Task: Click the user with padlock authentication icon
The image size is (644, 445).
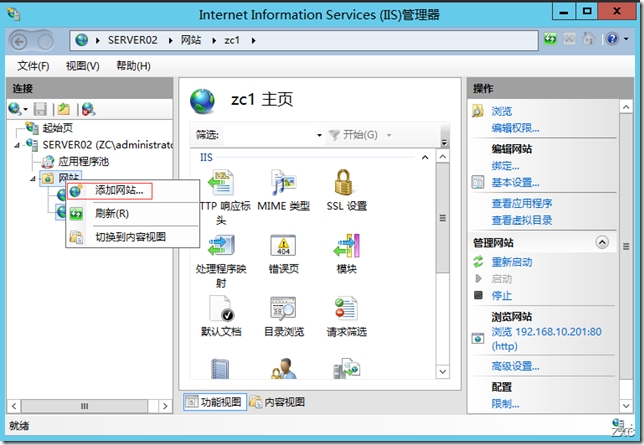Action: [x=283, y=369]
